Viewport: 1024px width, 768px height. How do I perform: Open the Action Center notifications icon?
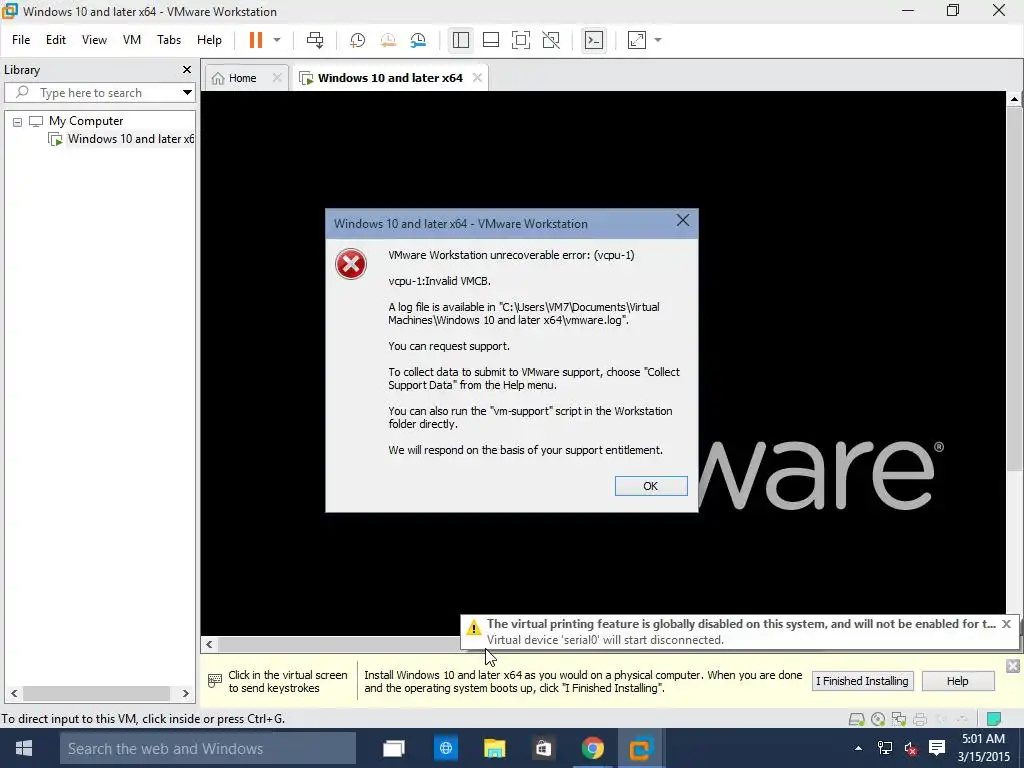(x=937, y=748)
